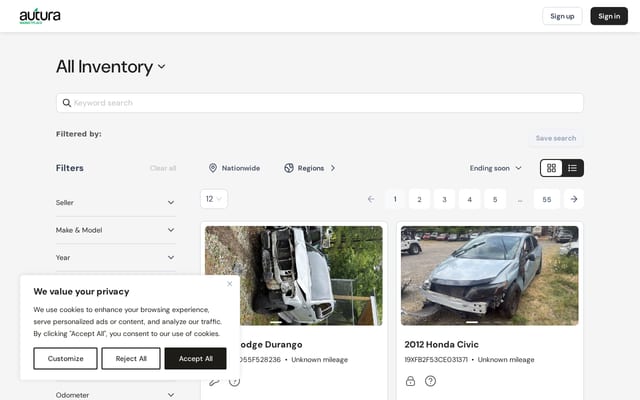Close the cookie privacy banner
The height and width of the screenshot is (400, 640).
pyautogui.click(x=229, y=284)
